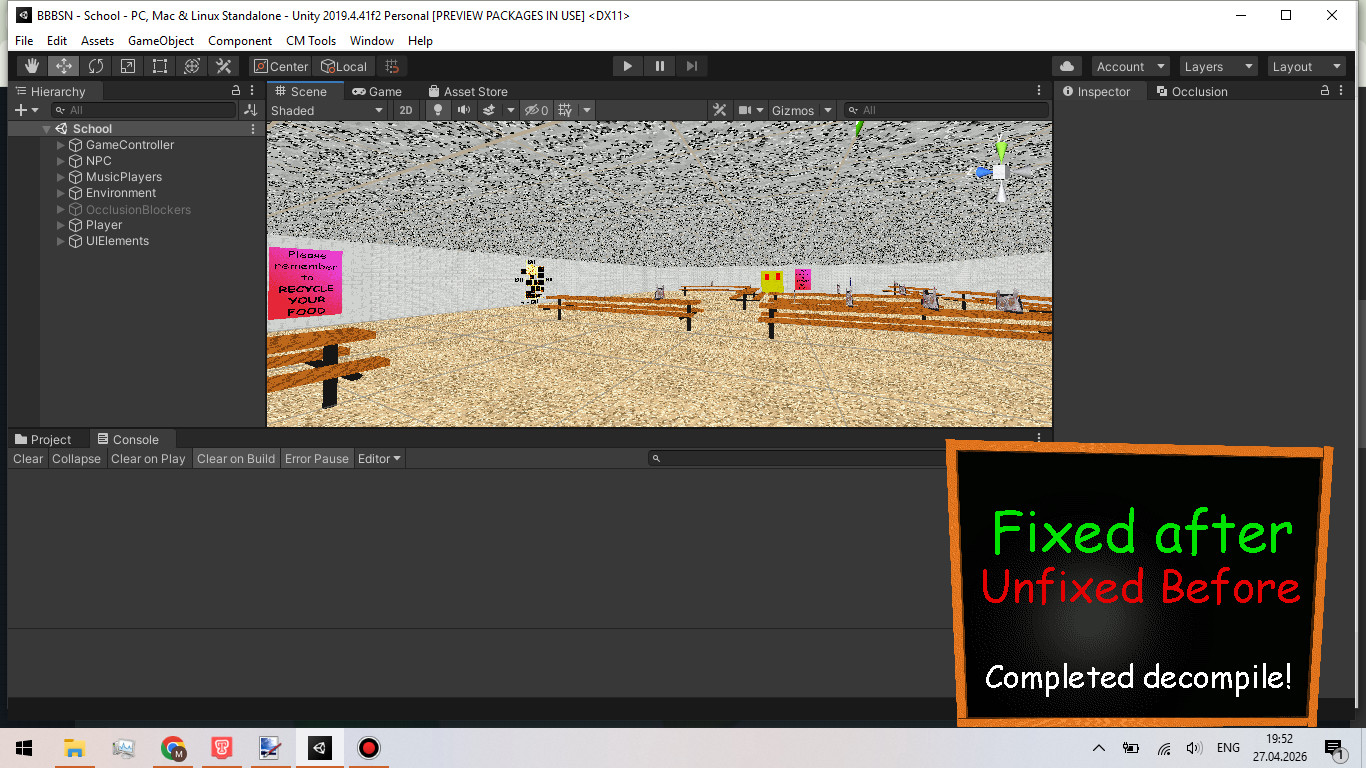The width and height of the screenshot is (1366, 768).
Task: Select the Hand tool in the toolbar
Action: point(32,66)
